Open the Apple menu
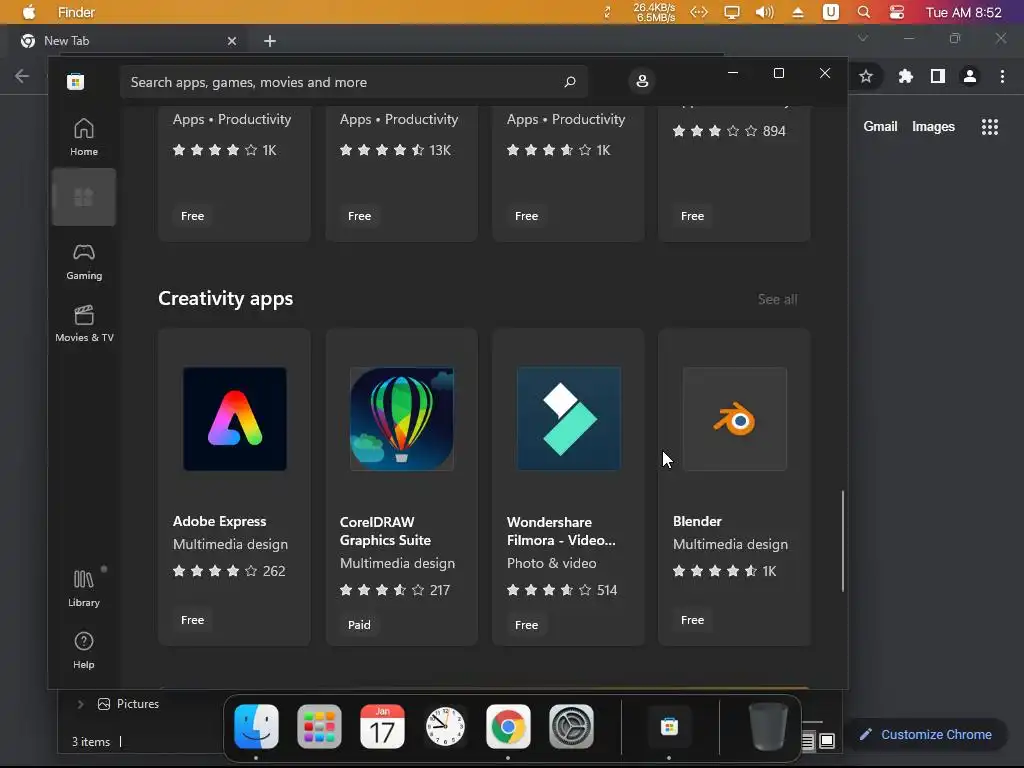 (x=29, y=12)
